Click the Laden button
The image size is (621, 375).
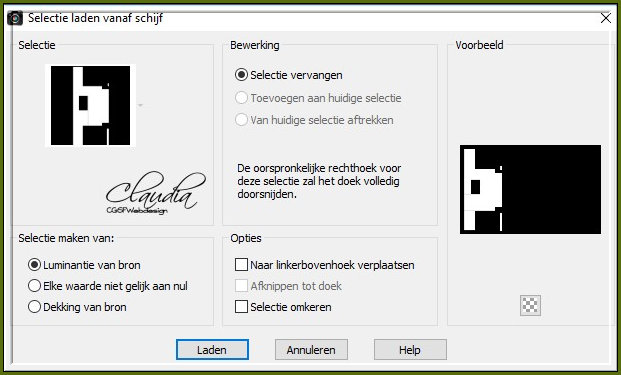point(212,350)
